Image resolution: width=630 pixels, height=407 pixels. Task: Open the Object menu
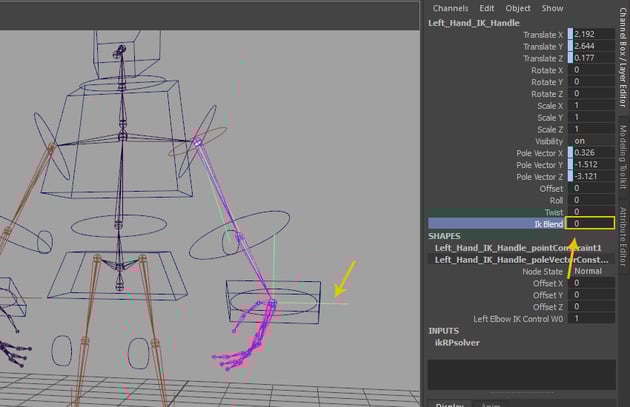point(518,8)
